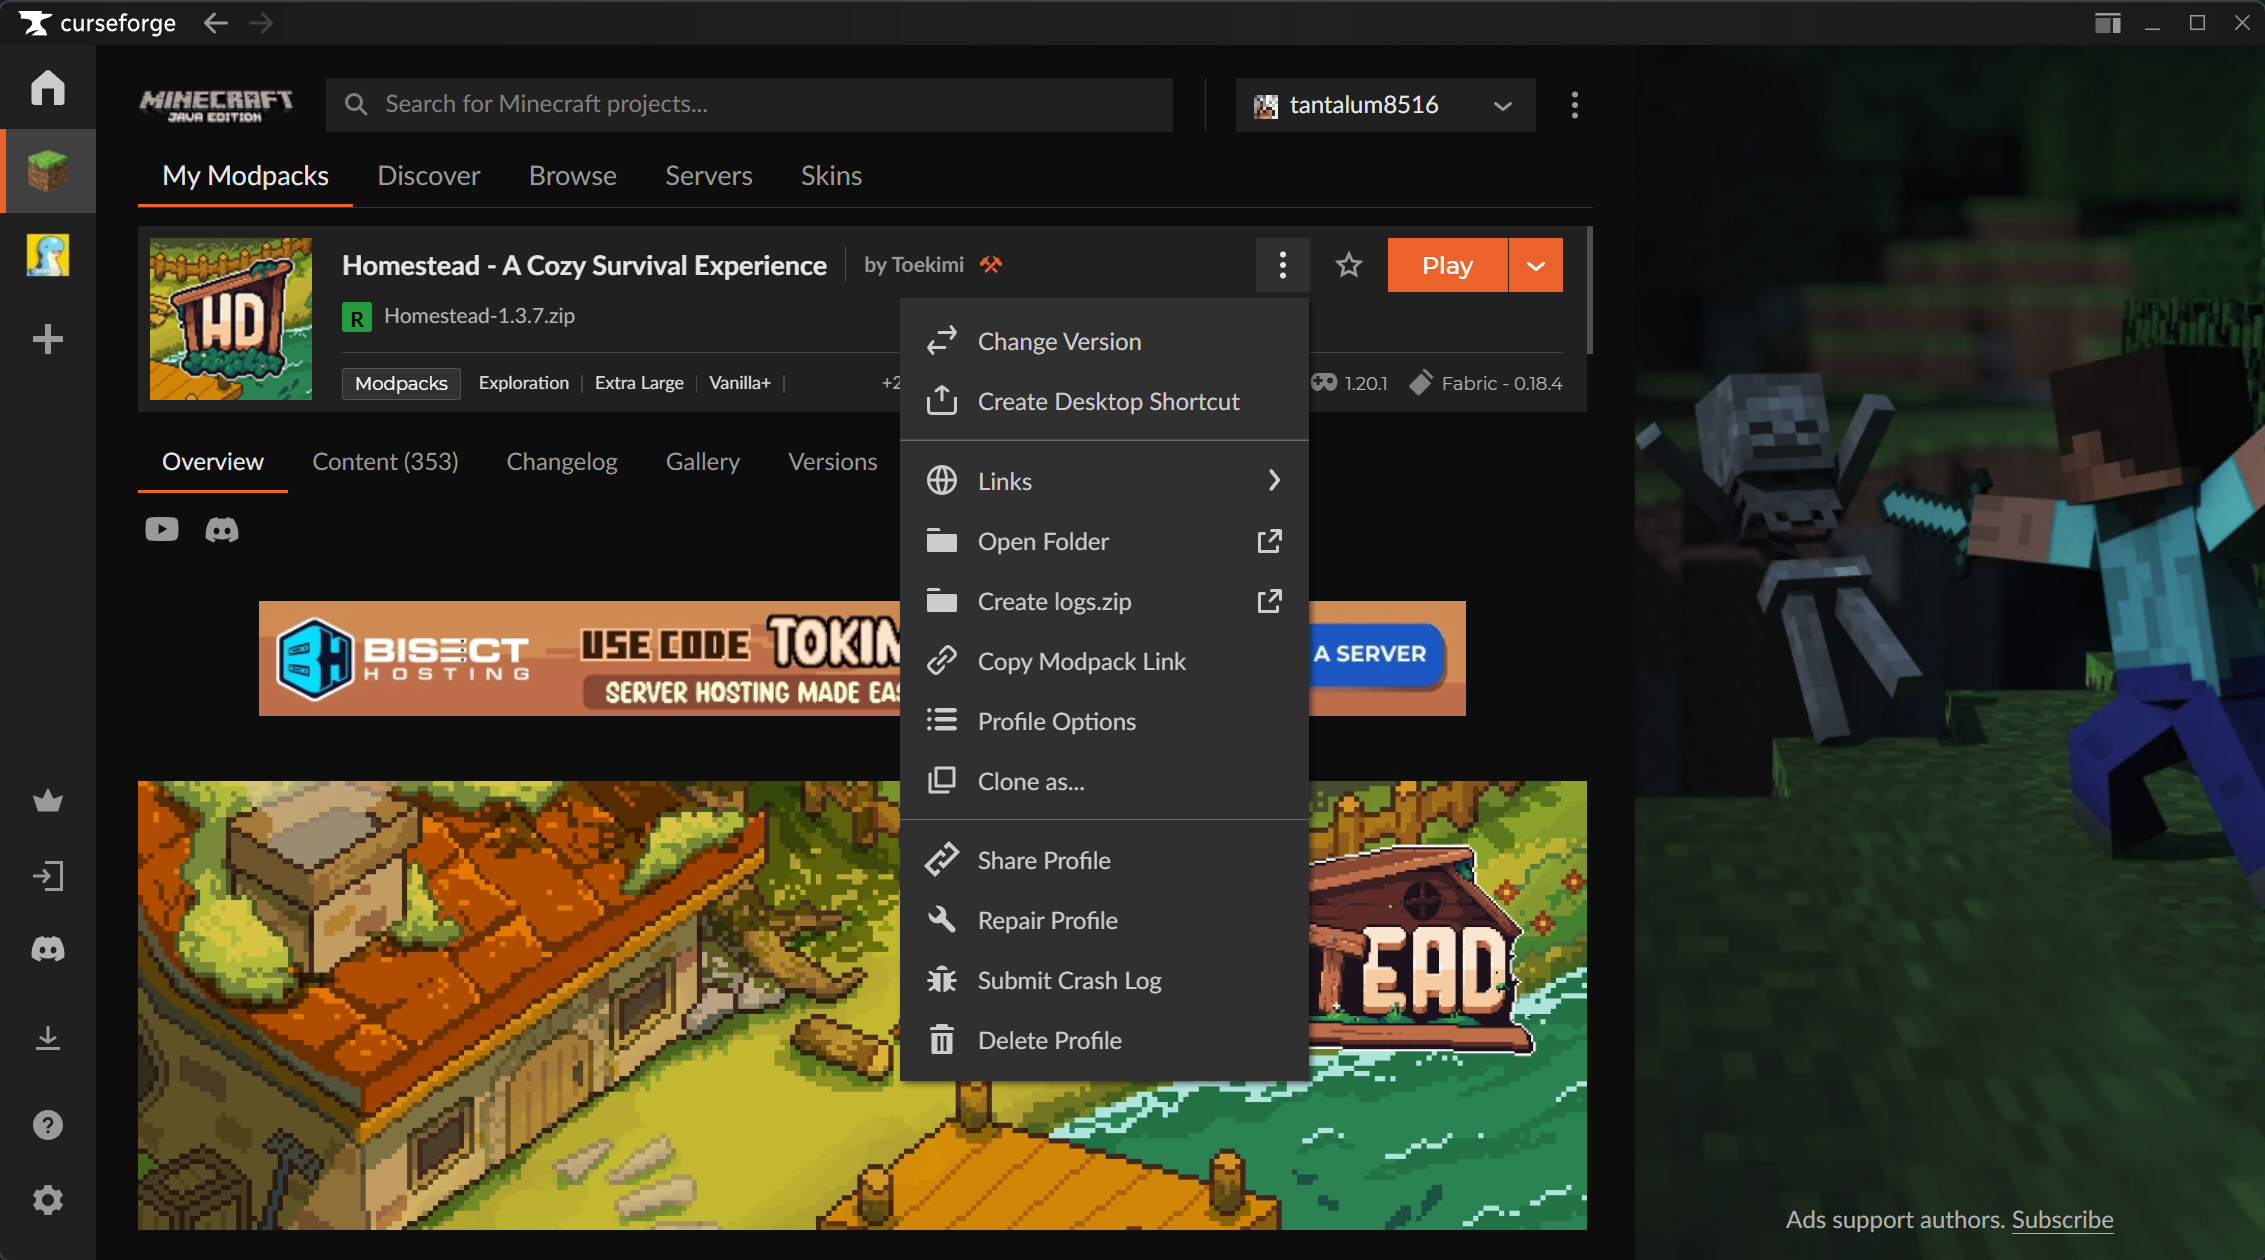
Task: Select Share Profile in the menu
Action: [x=1104, y=860]
